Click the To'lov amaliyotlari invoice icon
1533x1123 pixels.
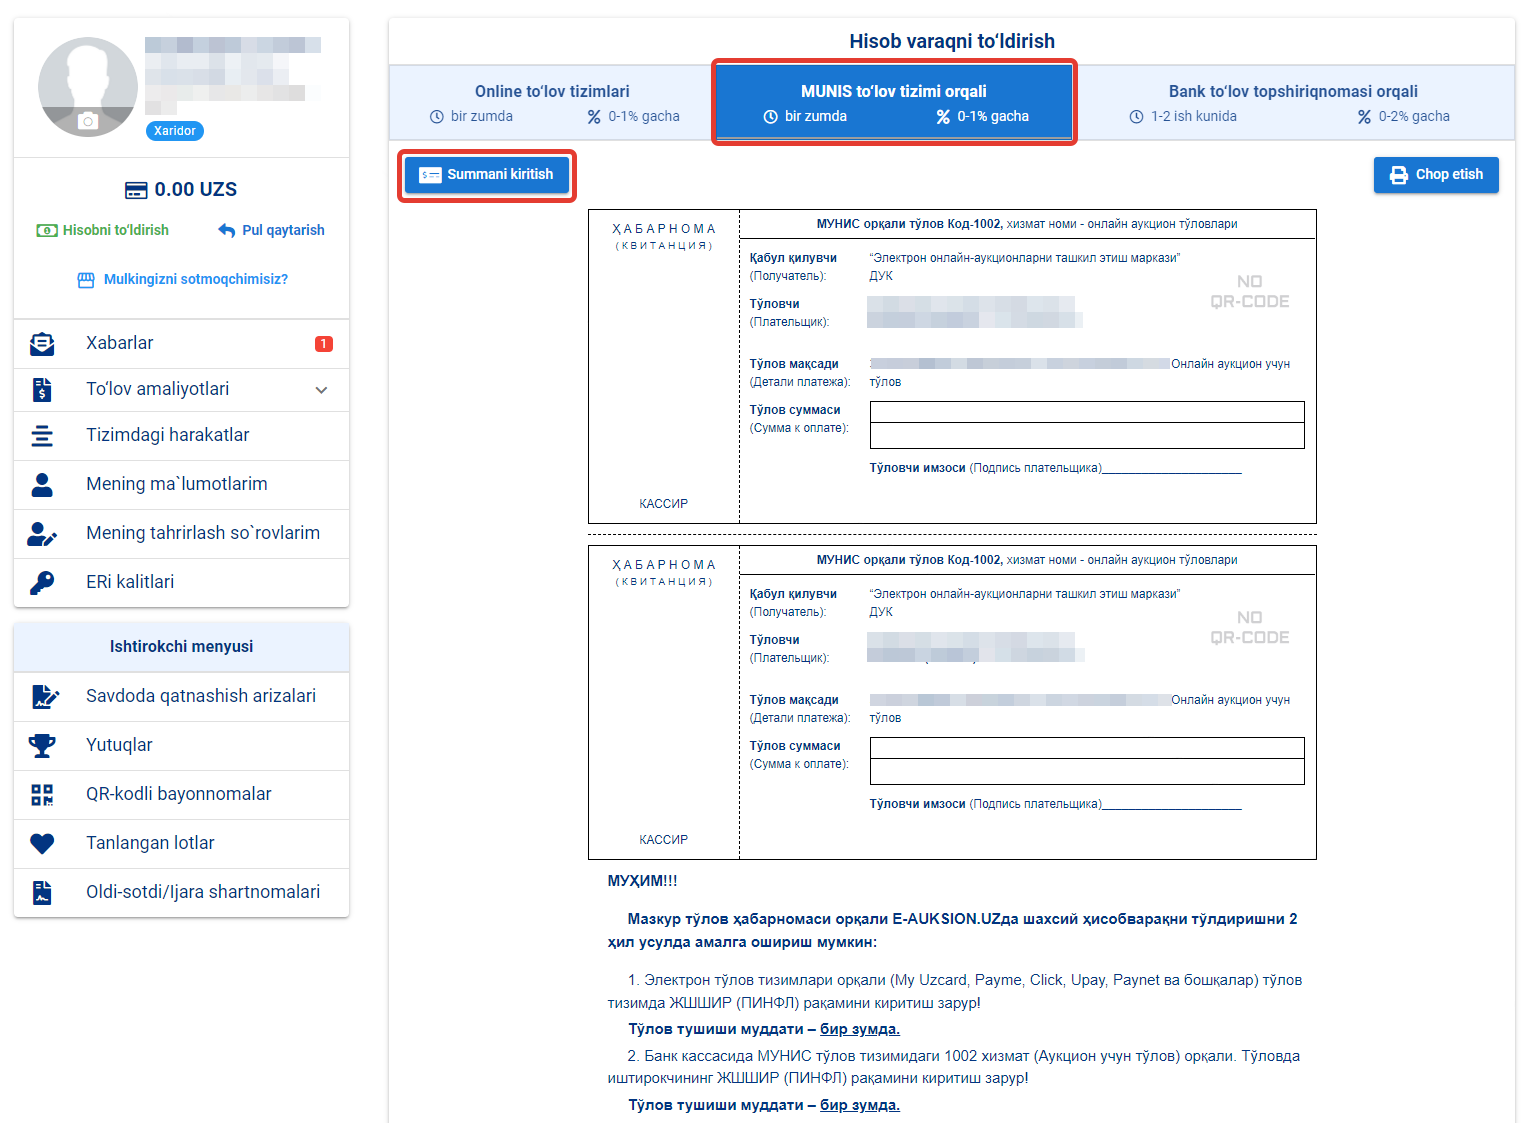point(42,390)
